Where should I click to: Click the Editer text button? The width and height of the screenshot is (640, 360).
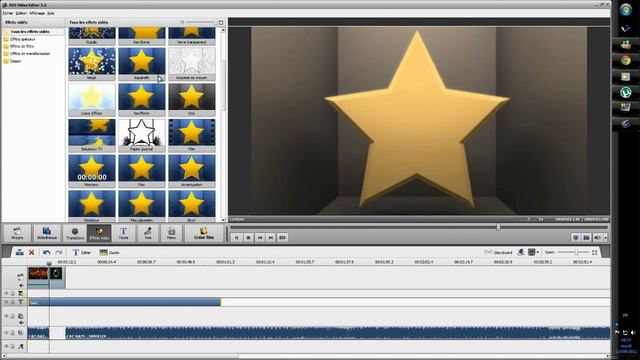(82, 253)
